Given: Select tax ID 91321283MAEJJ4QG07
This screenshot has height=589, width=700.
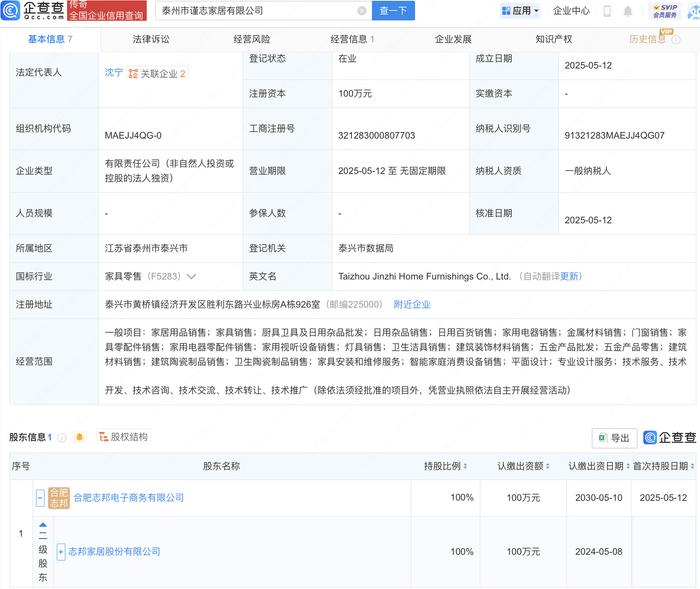Looking at the screenshot, I should (x=614, y=135).
